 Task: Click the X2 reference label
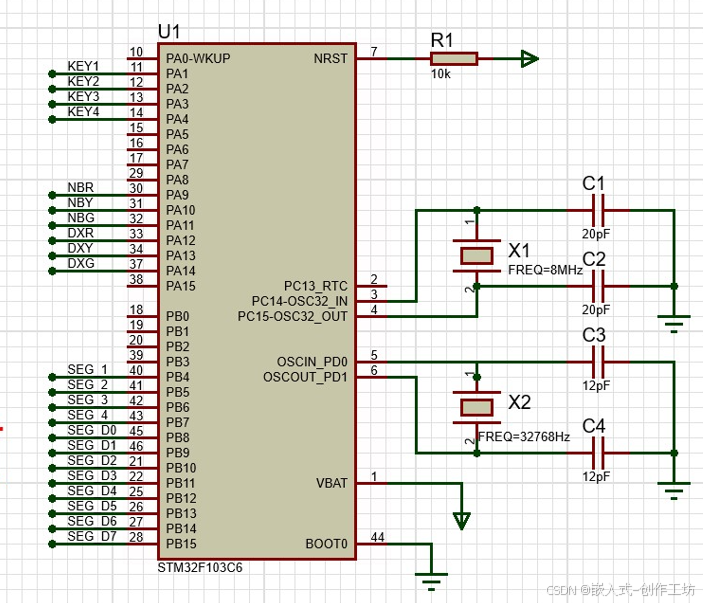point(520,402)
